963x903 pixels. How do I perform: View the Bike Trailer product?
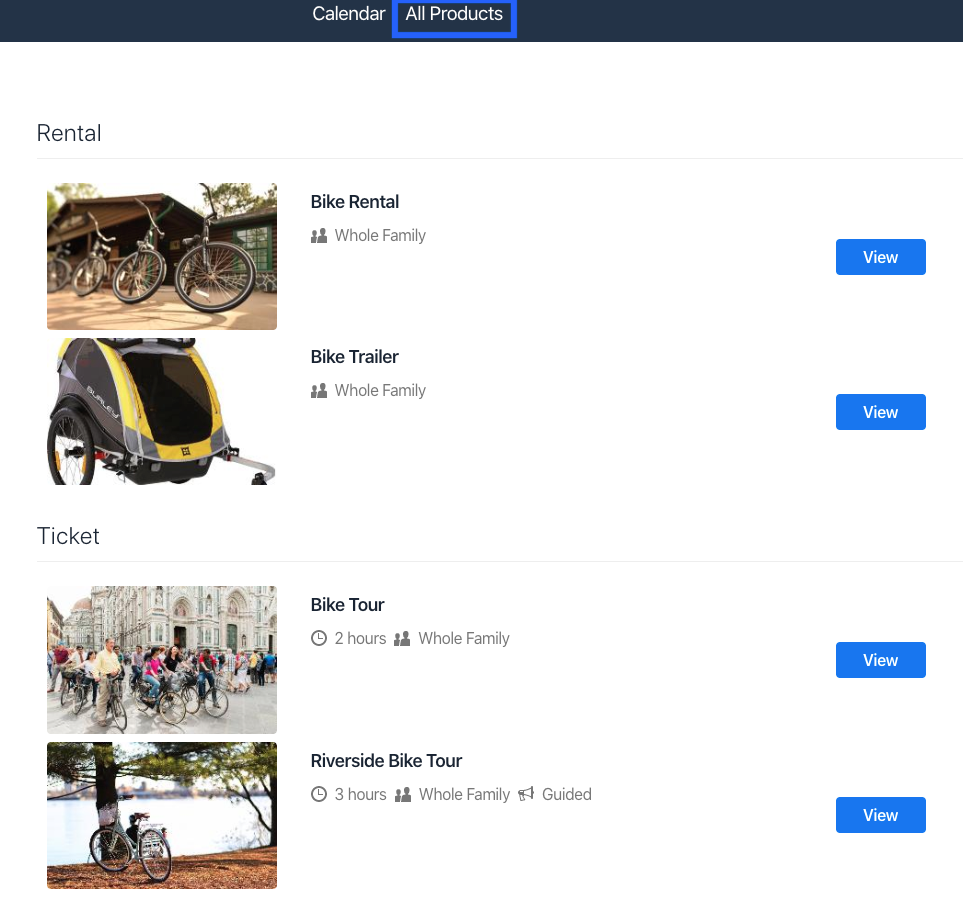click(880, 412)
